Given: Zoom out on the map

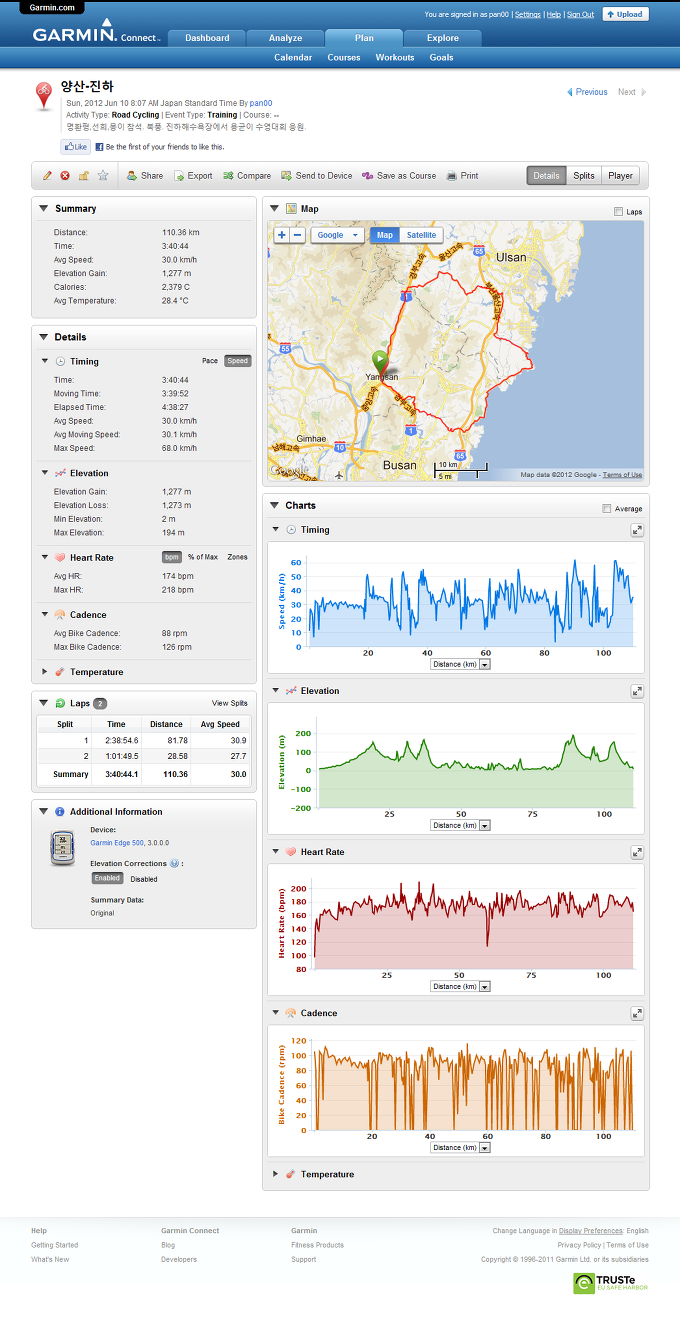Looking at the screenshot, I should click(297, 235).
